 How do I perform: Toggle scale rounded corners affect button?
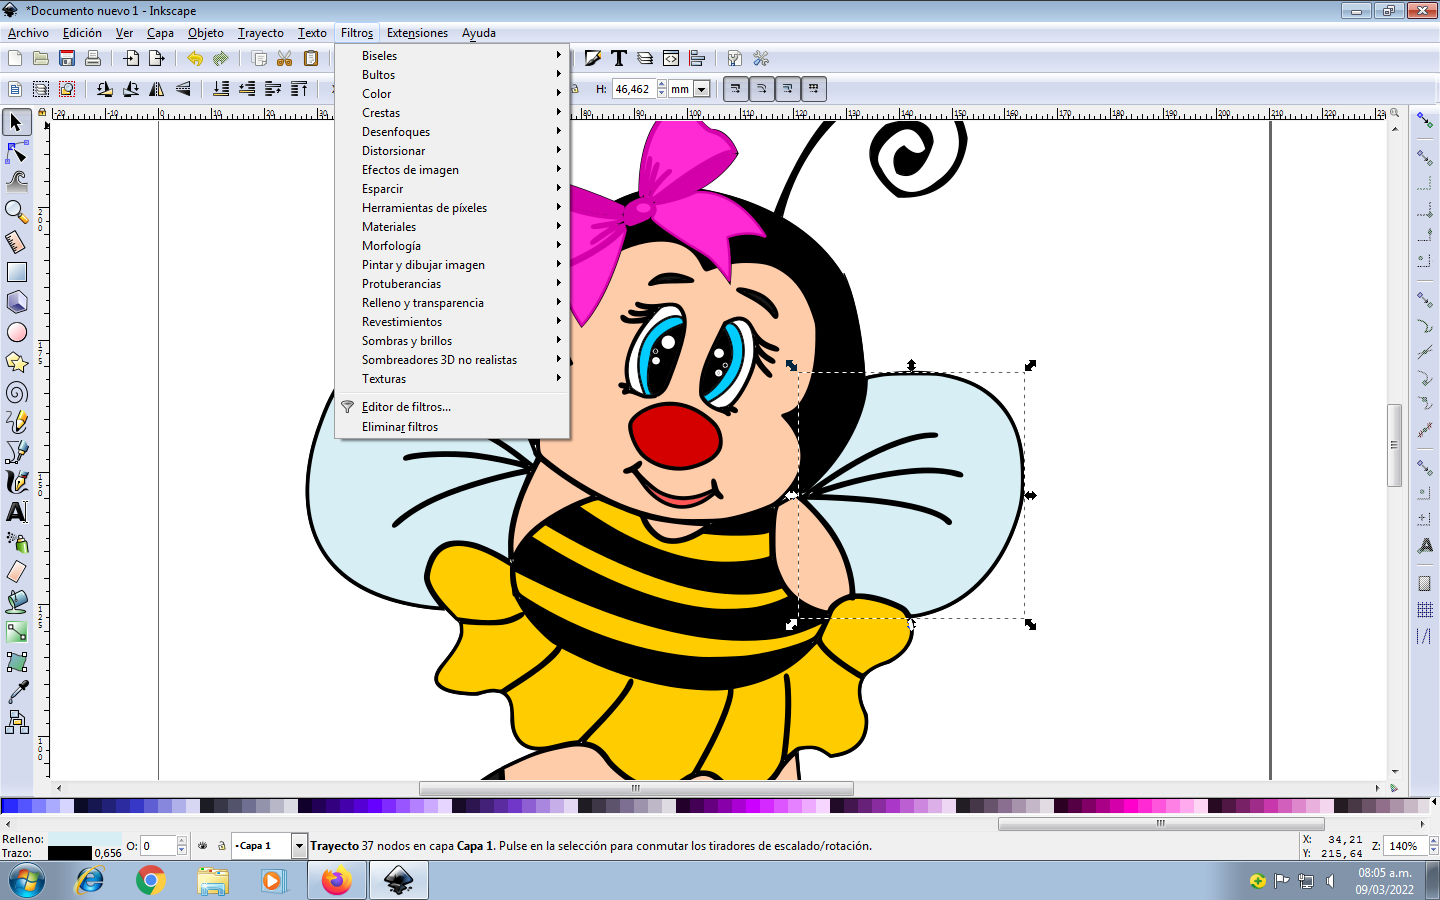pyautogui.click(x=762, y=89)
